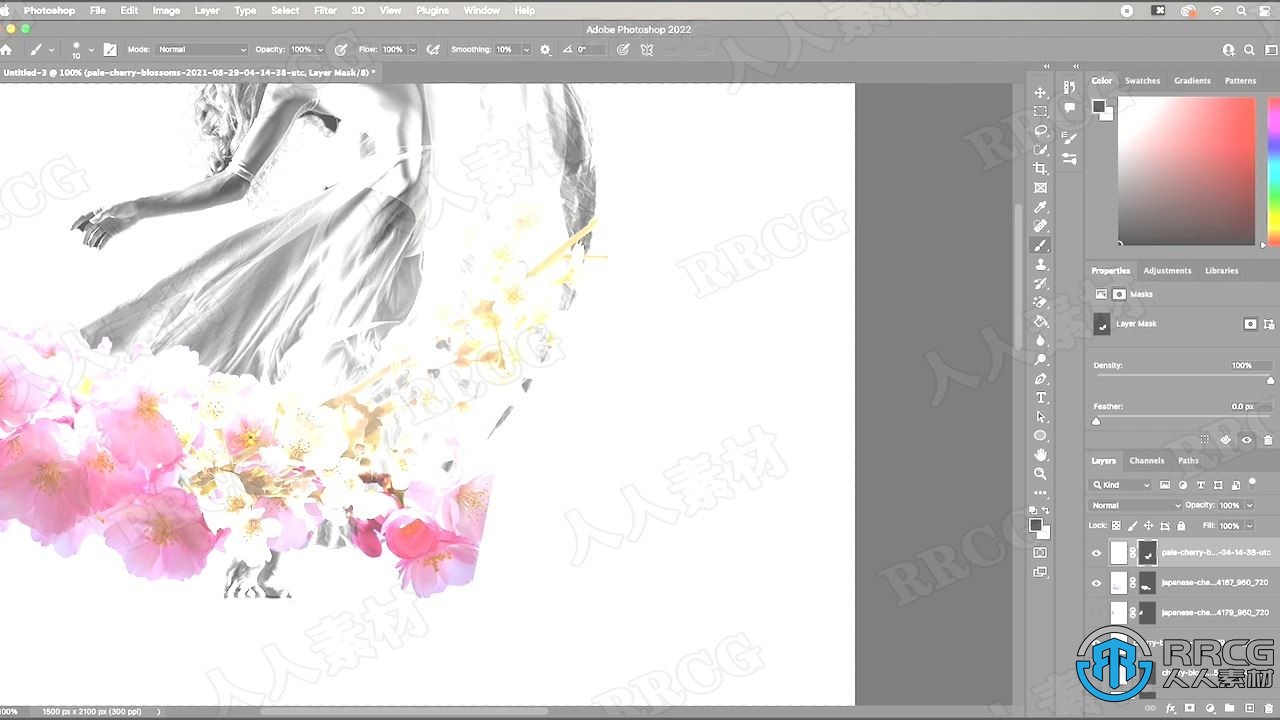This screenshot has height=720, width=1280.
Task: Toggle Brush Settings panel button
Action: click(110, 49)
